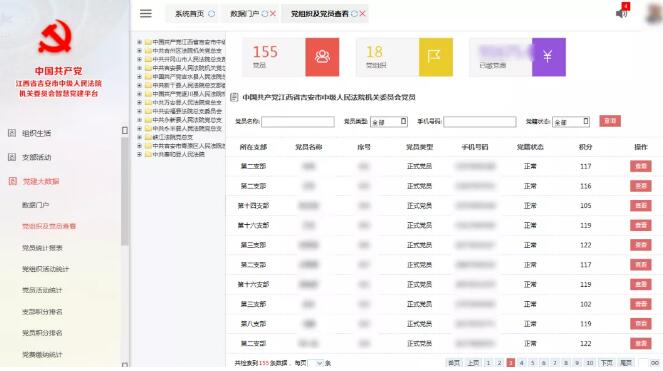Image resolution: width=663 pixels, height=371 pixels.
Task: Click folder icon of 峡江法院党总支
Action: pyautogui.click(x=148, y=137)
